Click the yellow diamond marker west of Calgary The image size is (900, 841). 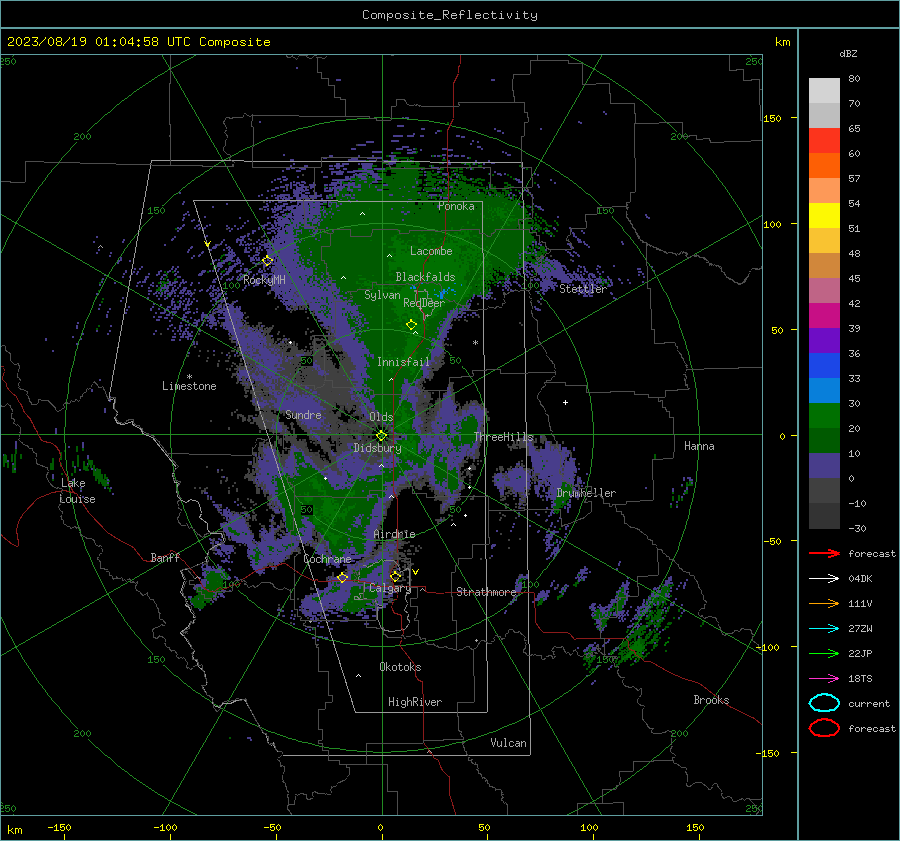[x=343, y=577]
